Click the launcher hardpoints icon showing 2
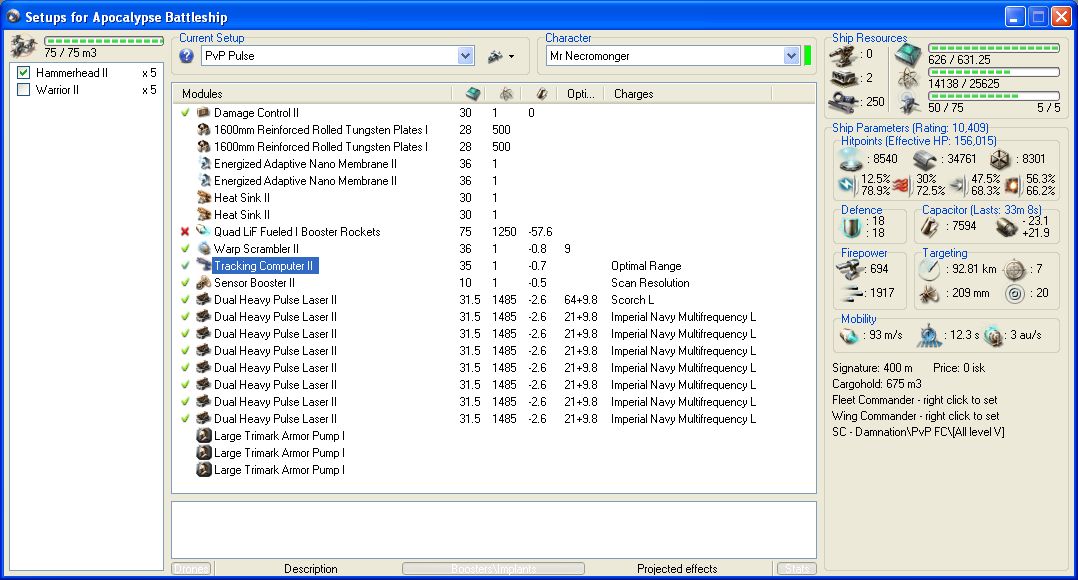The height and width of the screenshot is (580, 1078). pyautogui.click(x=843, y=78)
